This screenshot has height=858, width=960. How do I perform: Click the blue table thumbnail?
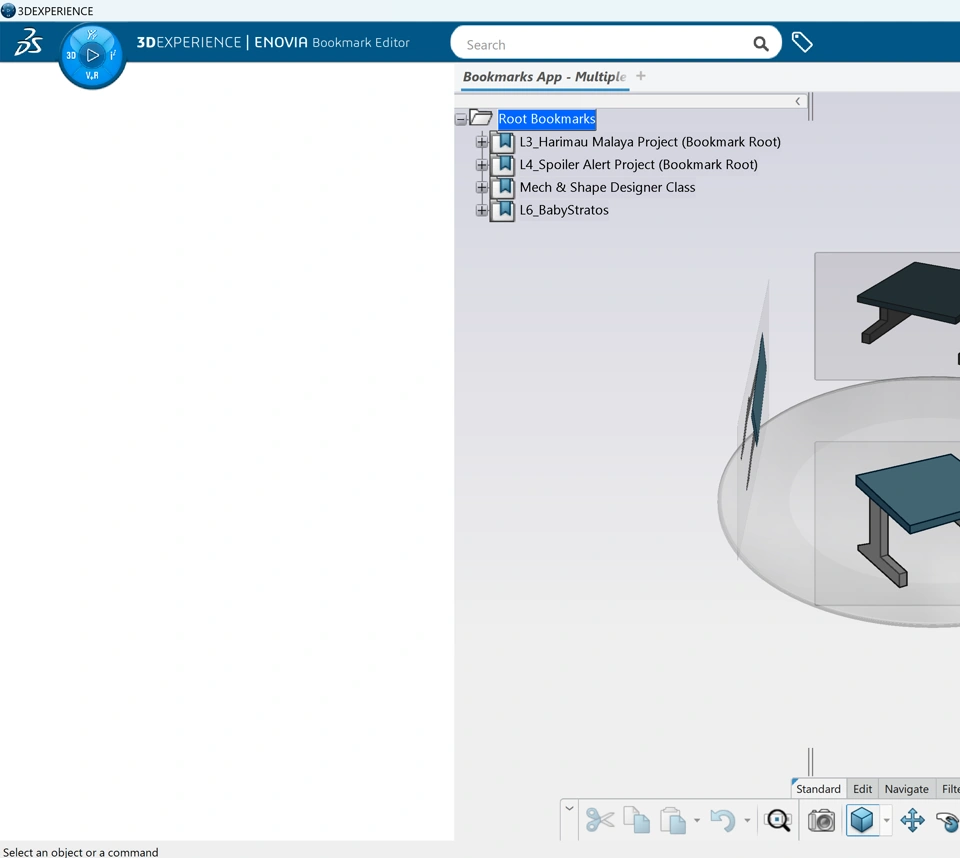887,523
